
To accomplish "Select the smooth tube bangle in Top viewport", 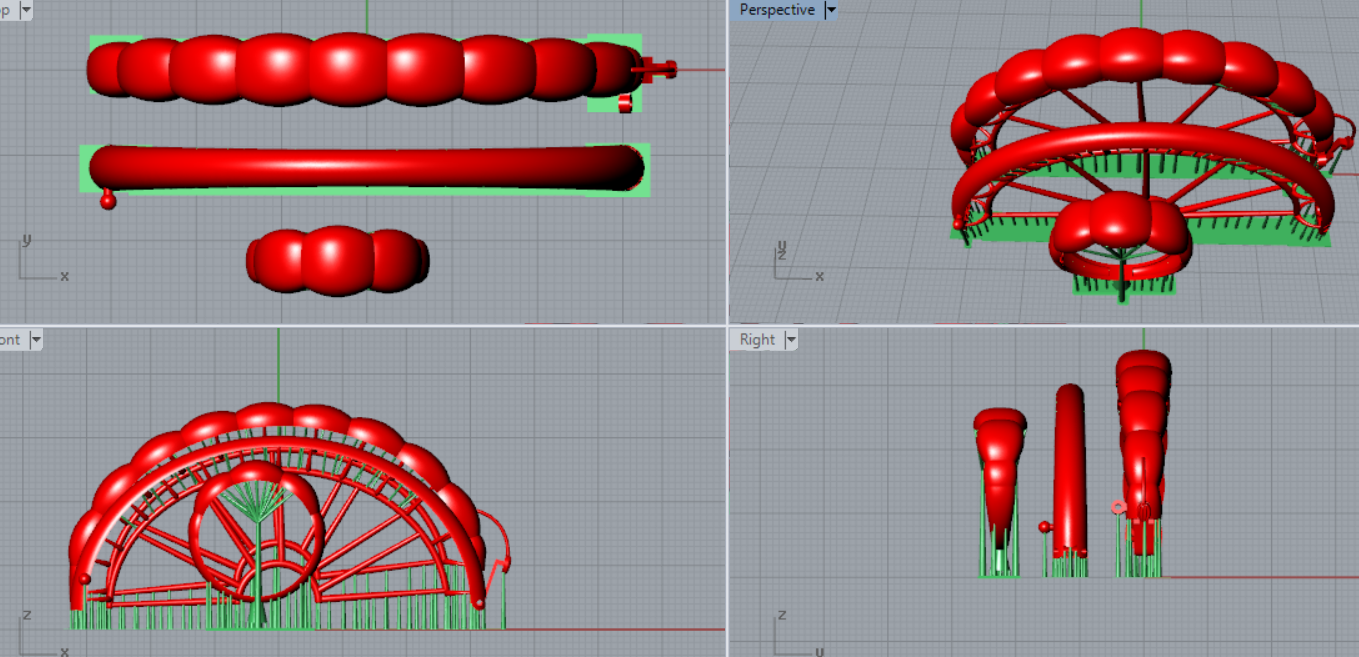I will tap(365, 167).
